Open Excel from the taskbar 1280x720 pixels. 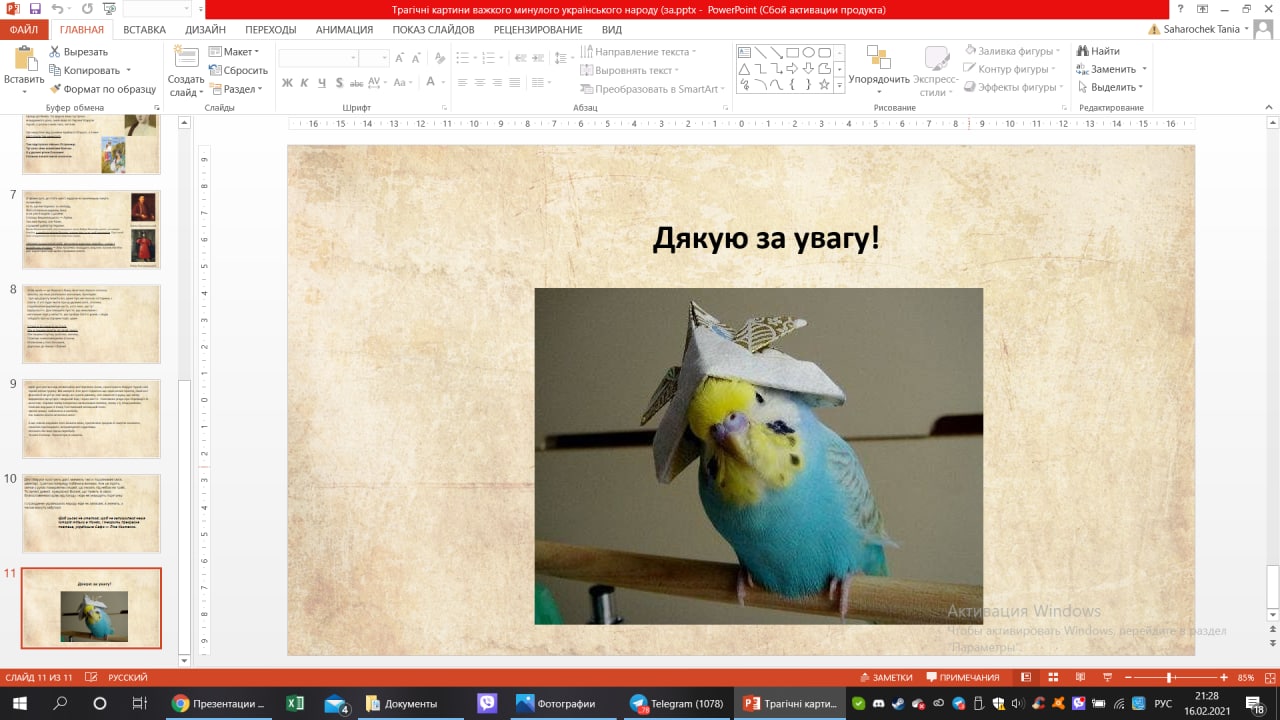295,703
